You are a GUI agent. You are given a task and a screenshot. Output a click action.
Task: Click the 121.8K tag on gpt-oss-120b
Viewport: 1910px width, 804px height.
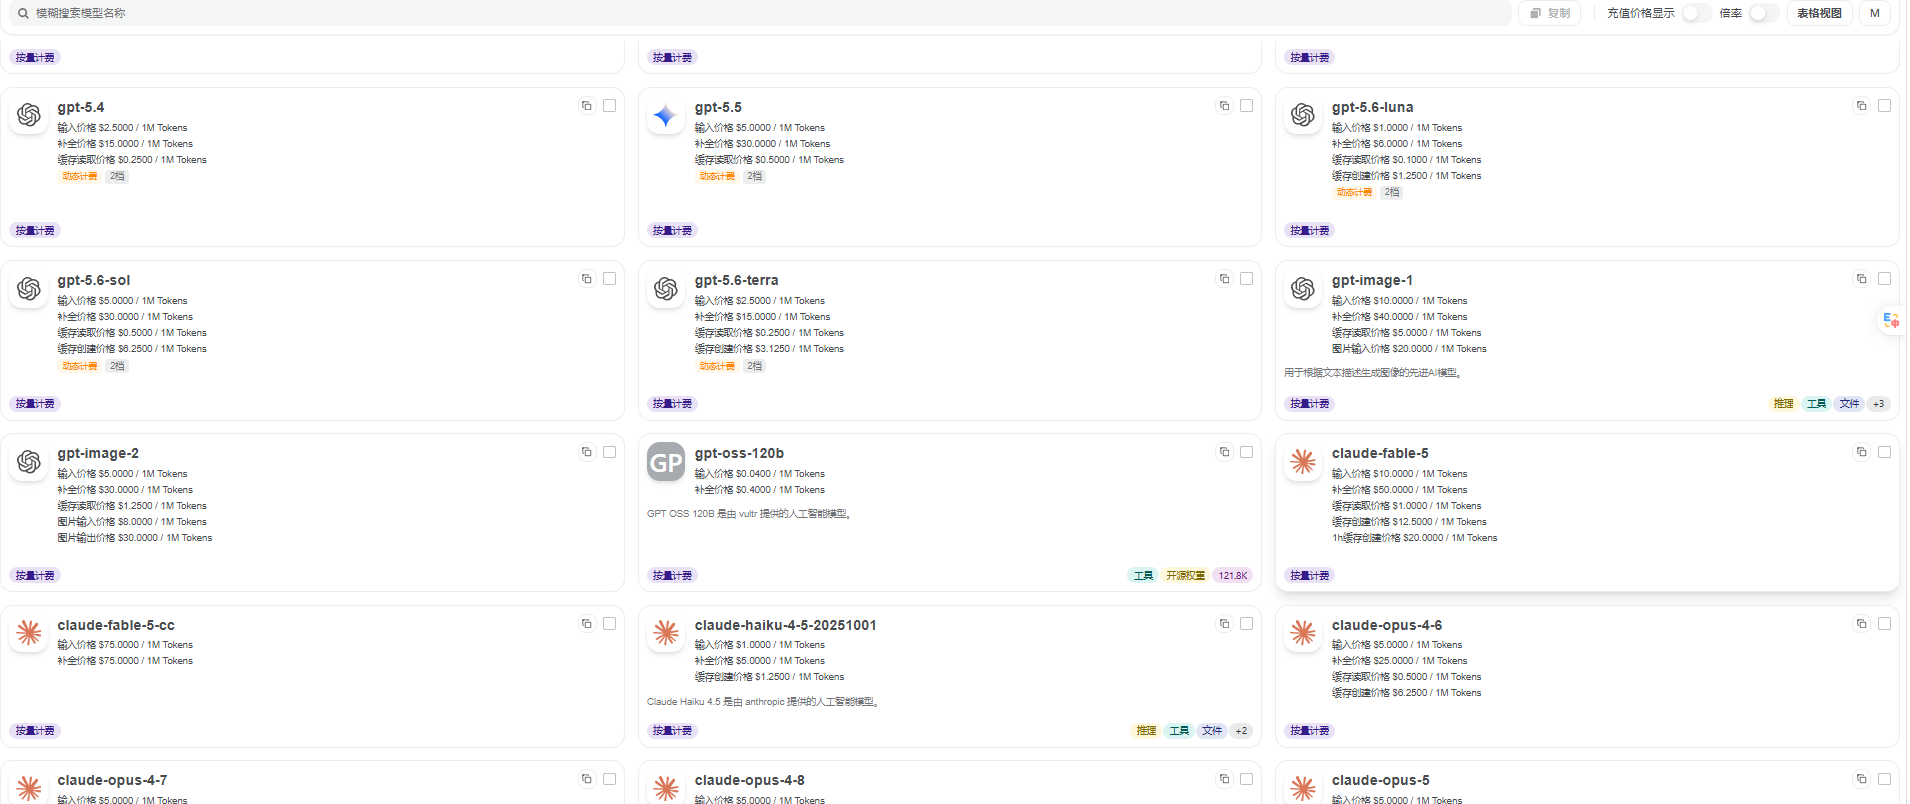tap(1233, 576)
